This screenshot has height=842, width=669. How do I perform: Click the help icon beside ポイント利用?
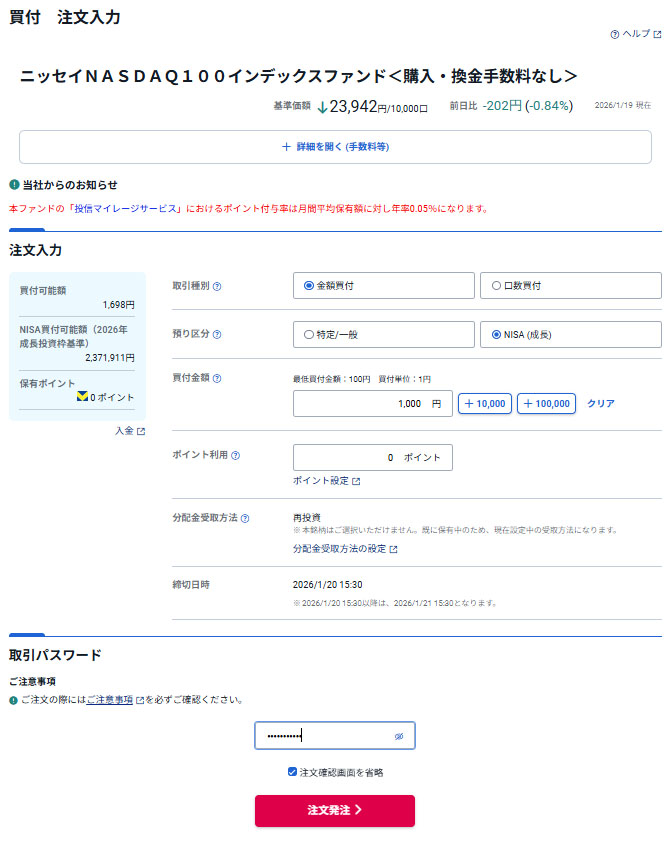[x=235, y=455]
